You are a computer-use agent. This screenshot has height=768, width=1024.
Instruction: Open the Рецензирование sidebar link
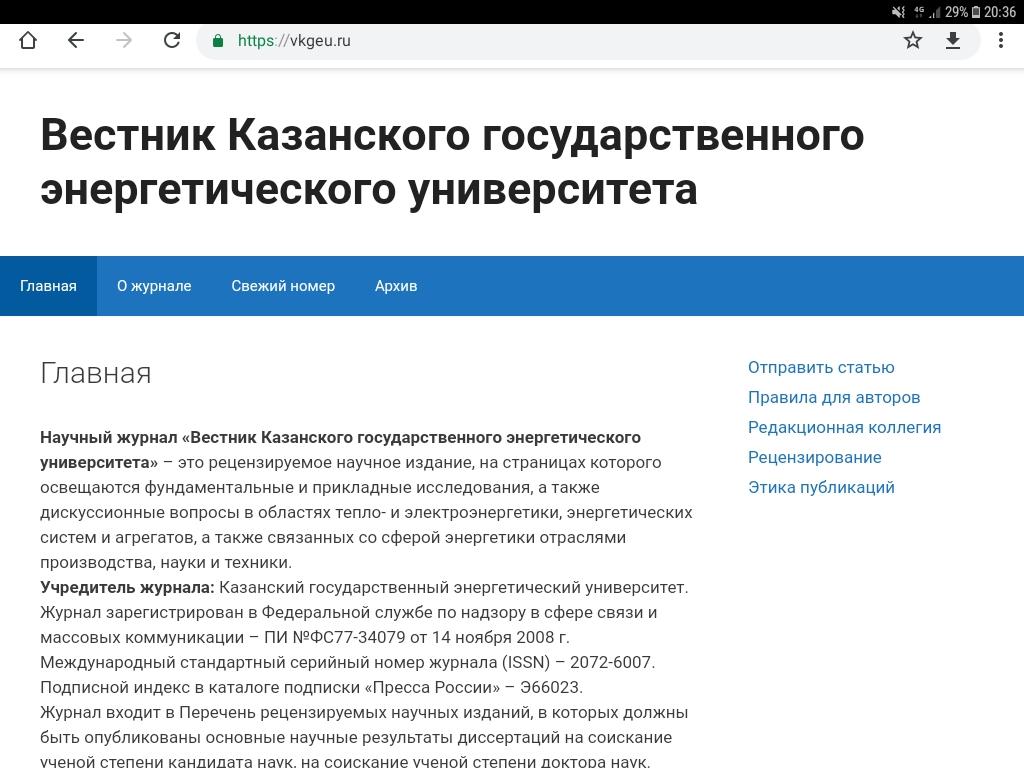coord(814,457)
